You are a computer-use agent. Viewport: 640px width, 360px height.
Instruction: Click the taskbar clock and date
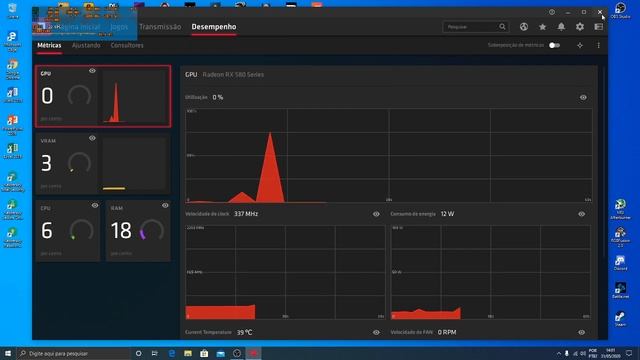click(x=611, y=353)
